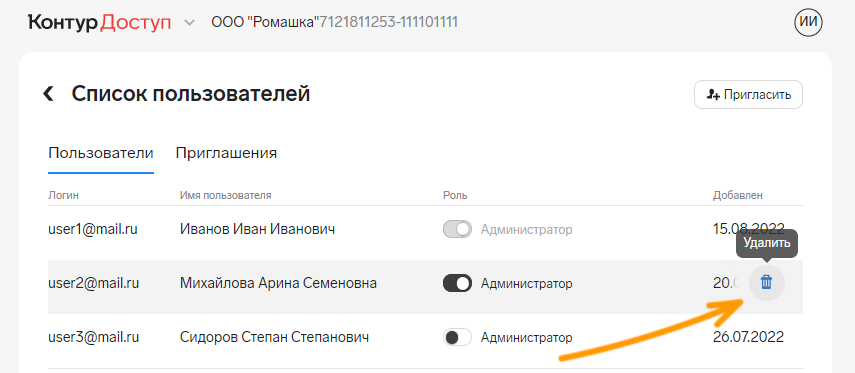Click the add-person icon in Пригласить

coord(713,94)
